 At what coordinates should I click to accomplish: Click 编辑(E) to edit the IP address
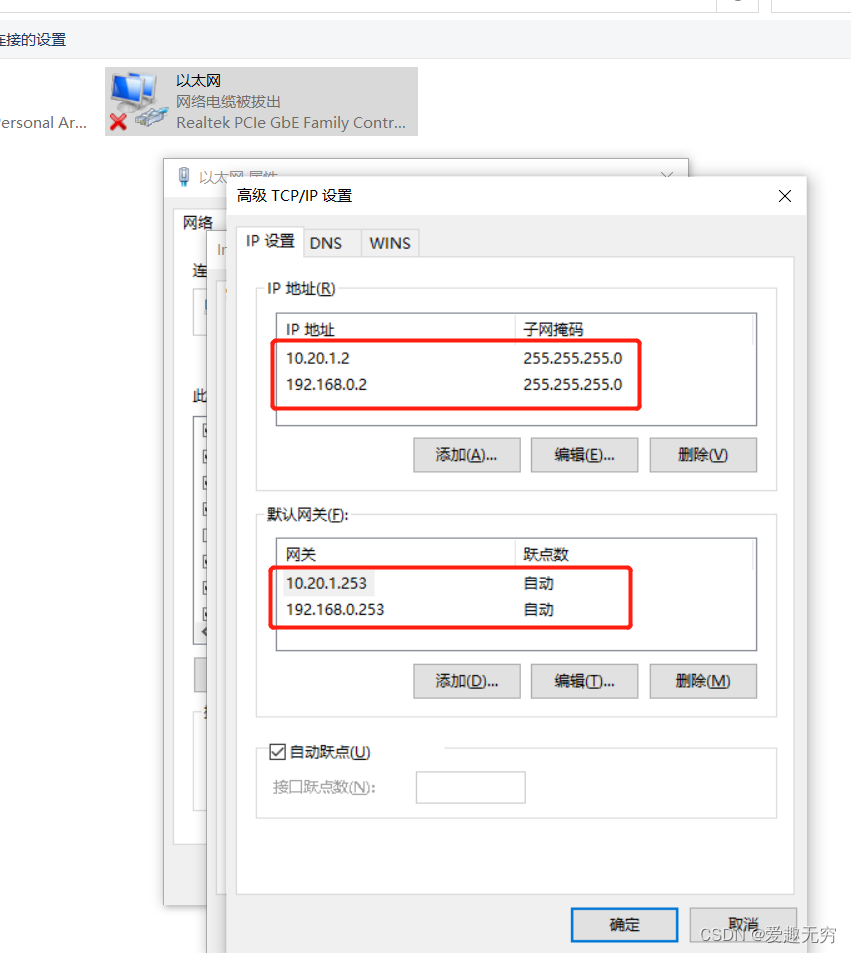click(584, 455)
